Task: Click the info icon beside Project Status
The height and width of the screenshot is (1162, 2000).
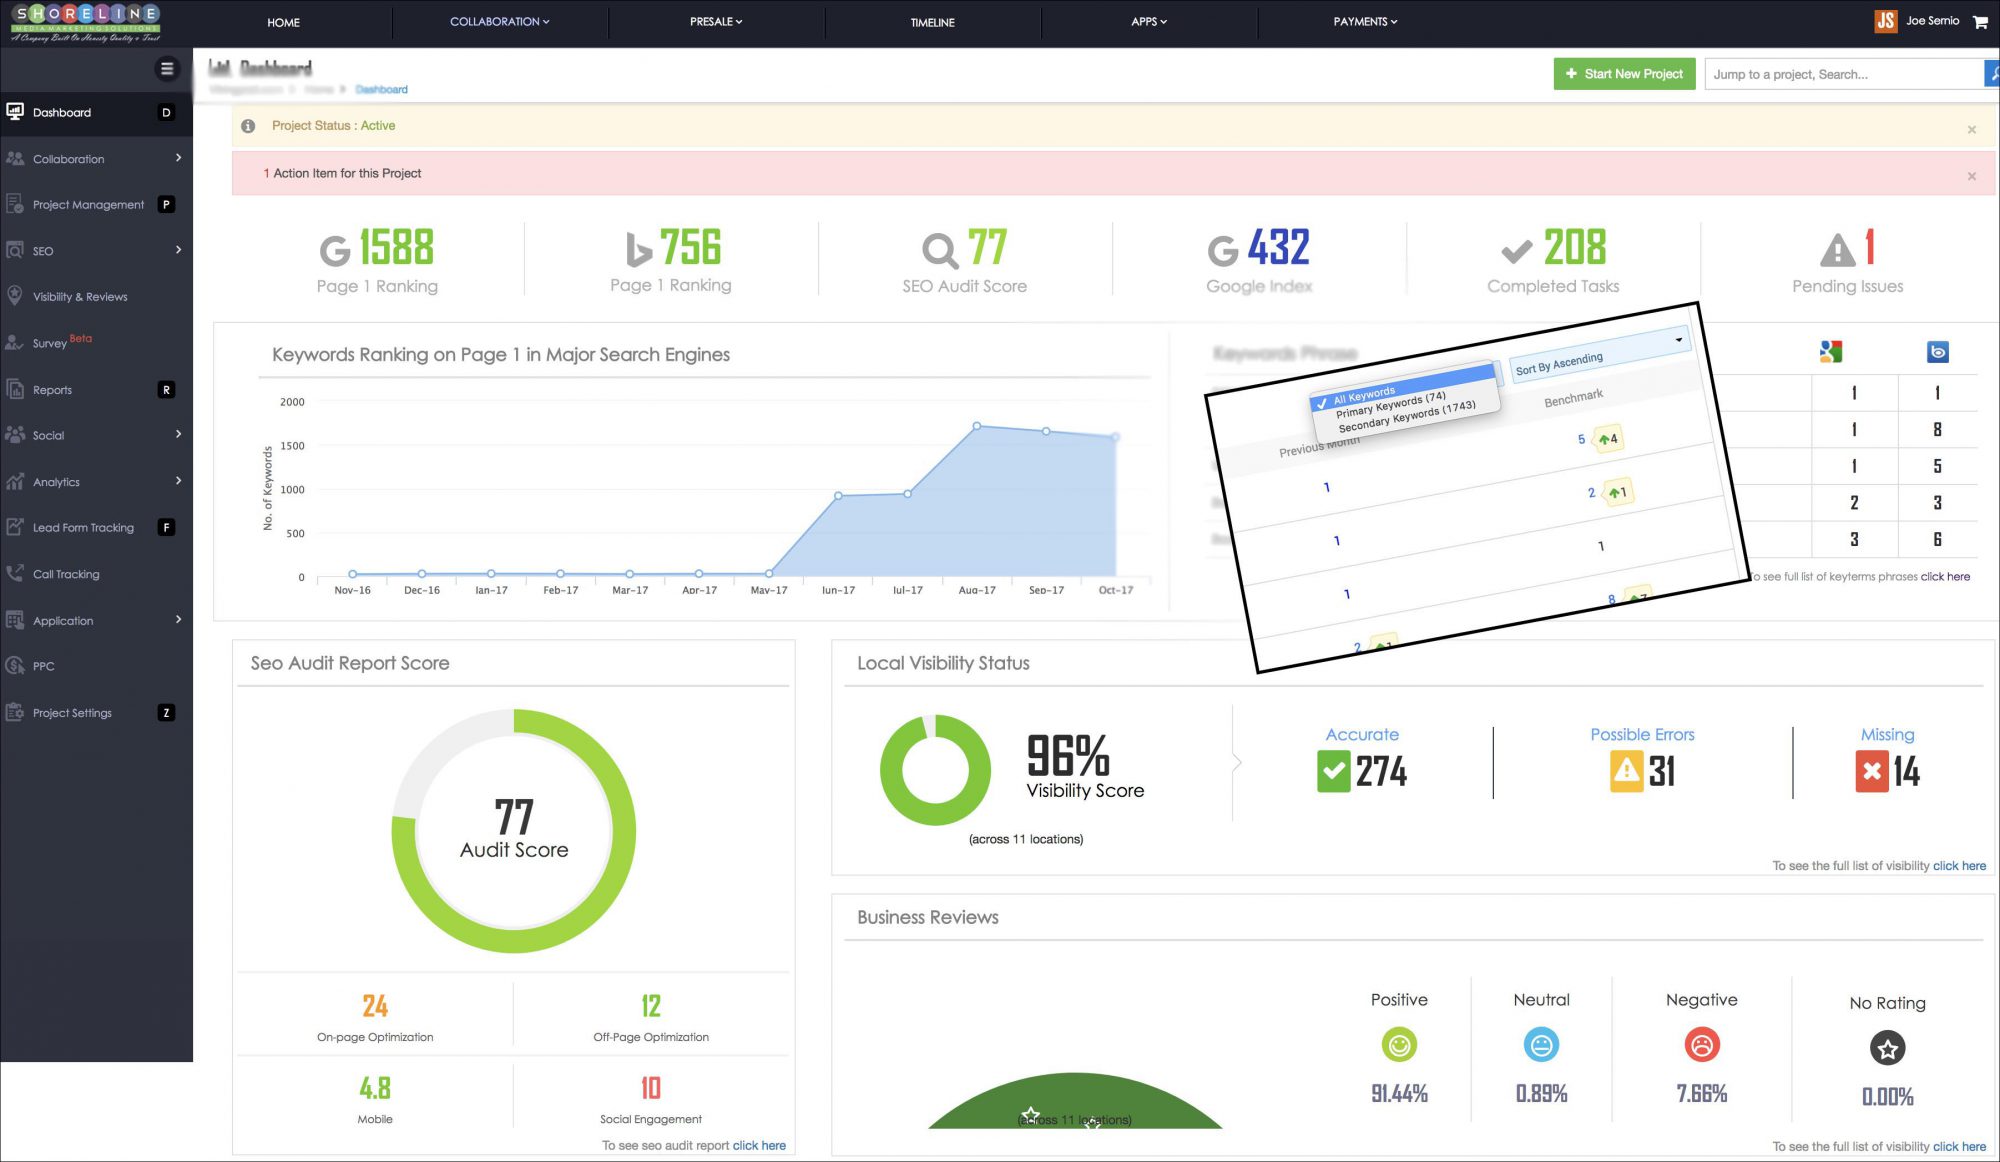Action: [x=248, y=126]
